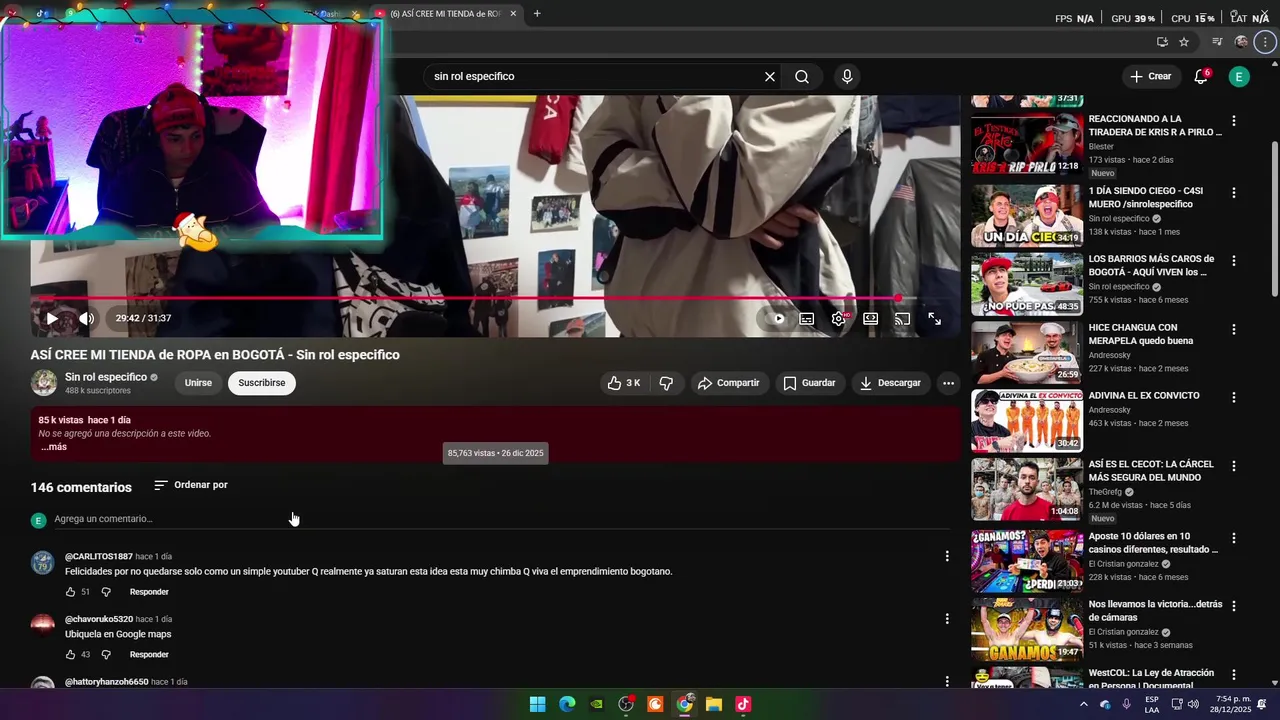Click the Unirse button
The width and height of the screenshot is (1280, 720).
pos(198,383)
